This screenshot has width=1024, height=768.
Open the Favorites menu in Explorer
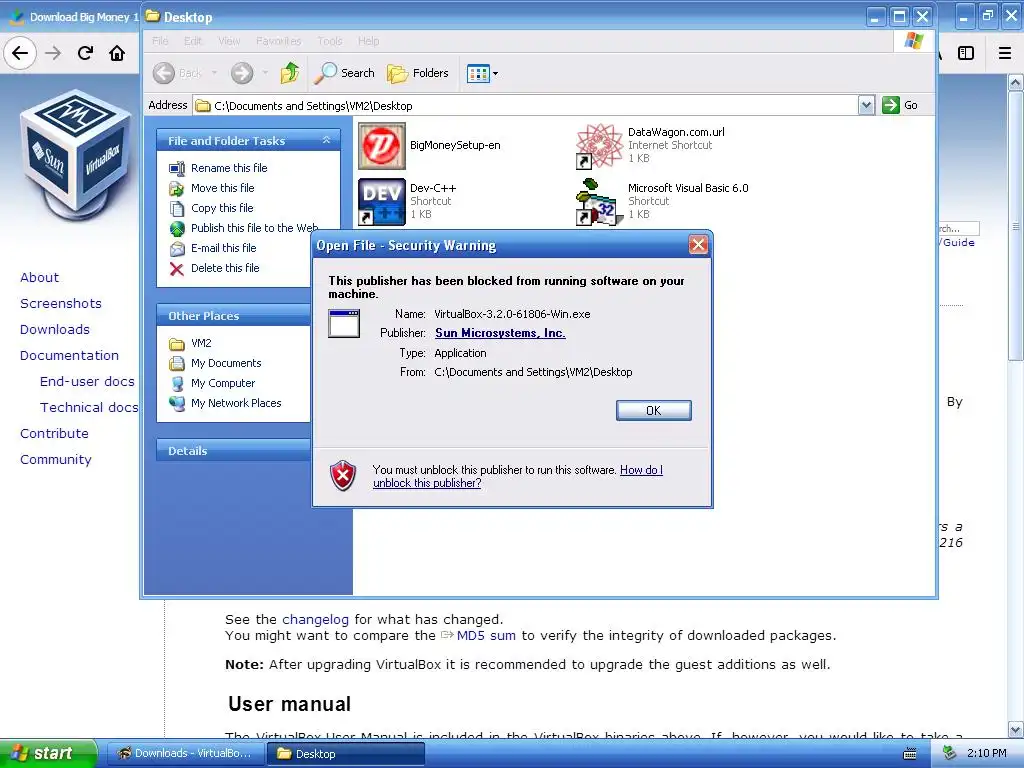click(279, 40)
